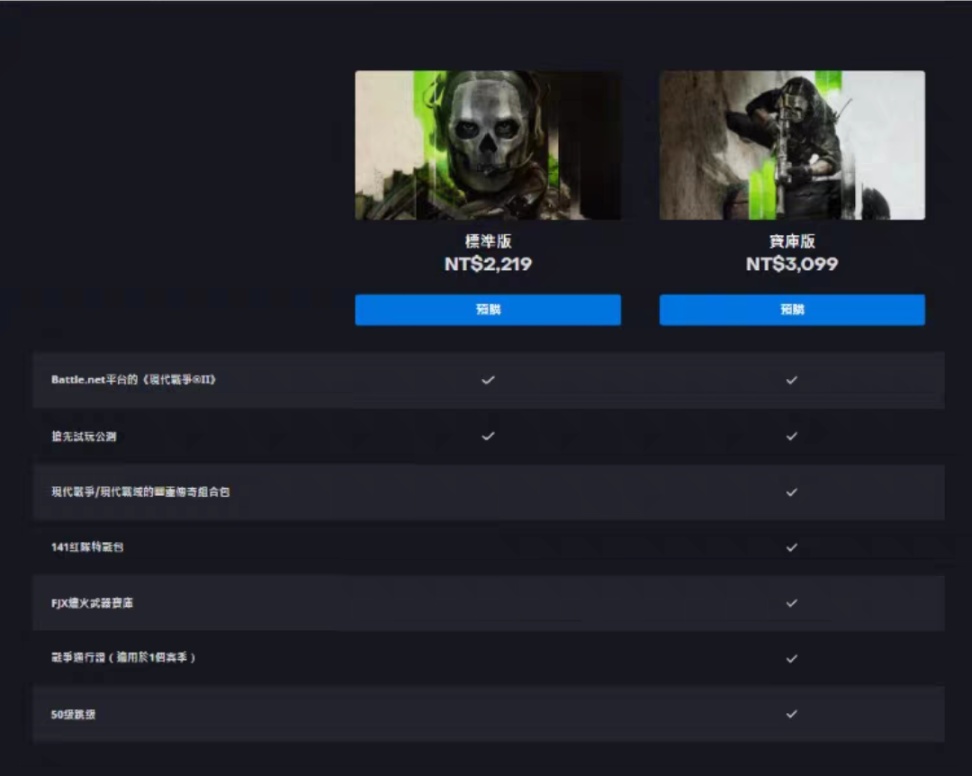
Task: Click checkmark in 現代戰爭/現代戰域 組合包 row
Action: pyautogui.click(x=792, y=492)
